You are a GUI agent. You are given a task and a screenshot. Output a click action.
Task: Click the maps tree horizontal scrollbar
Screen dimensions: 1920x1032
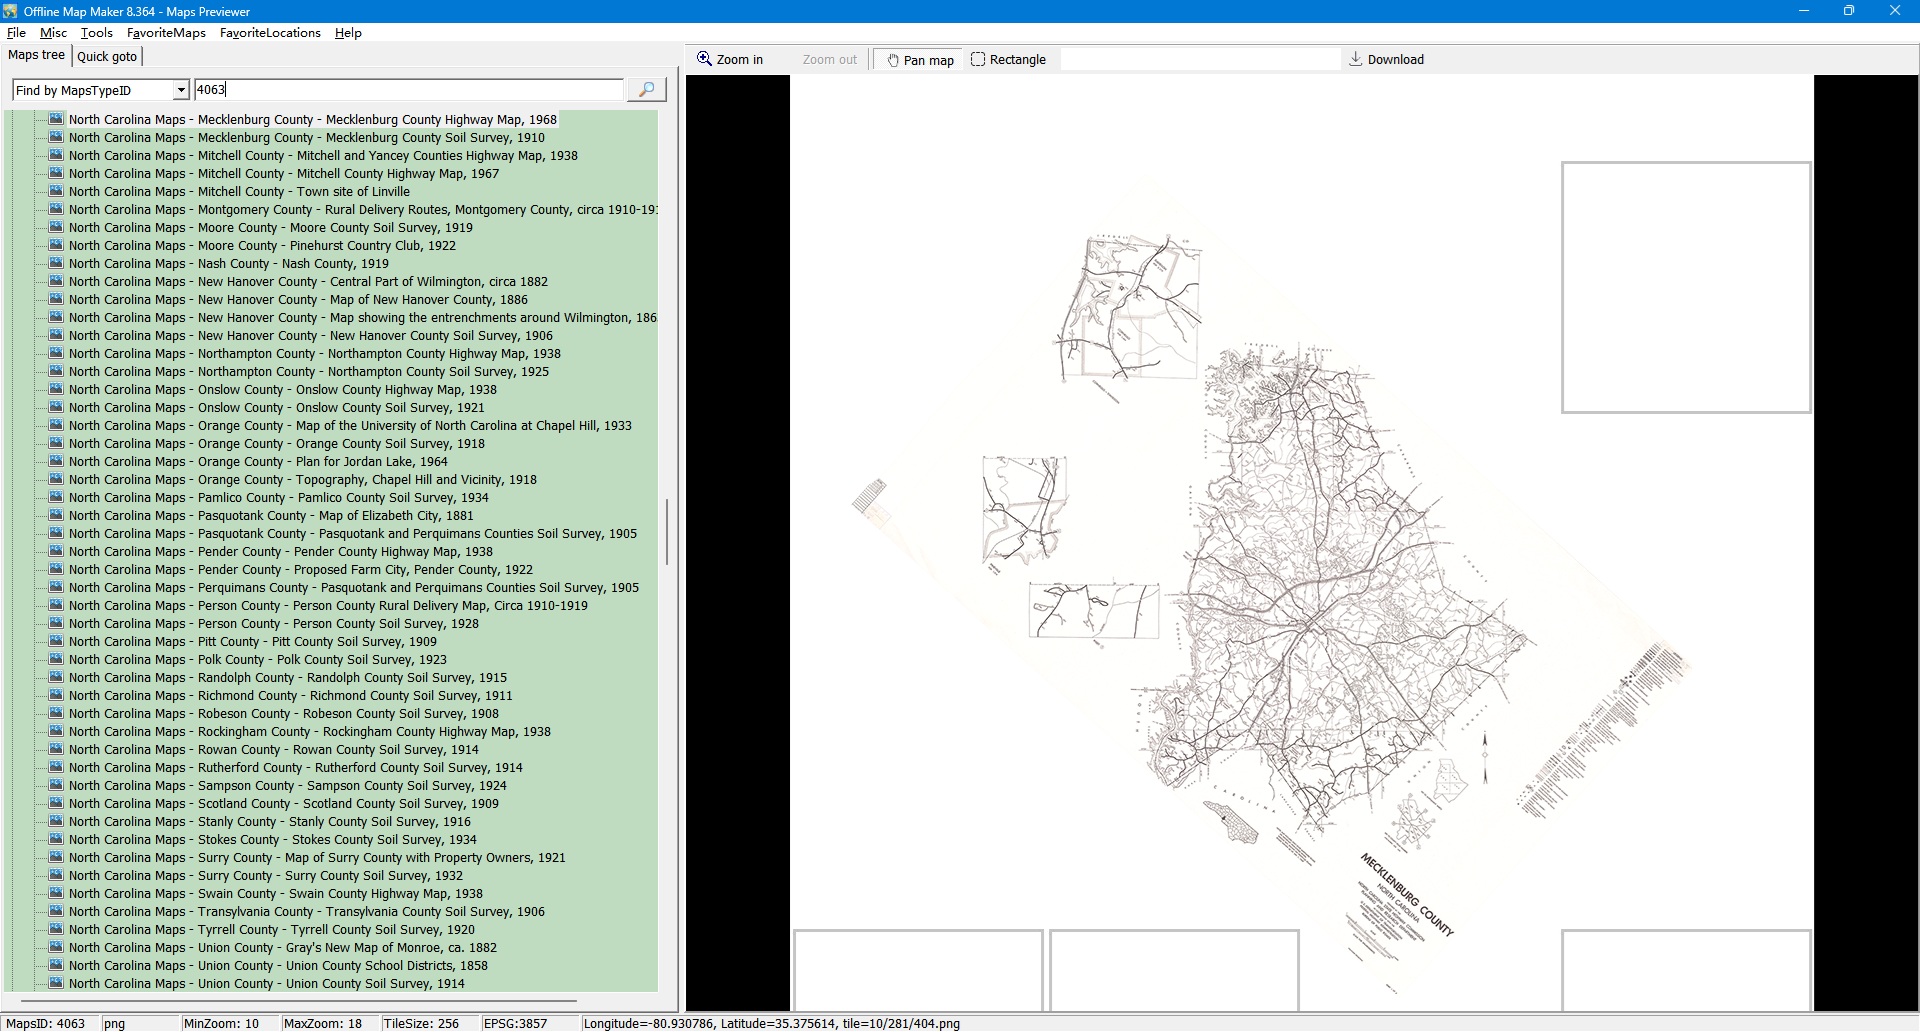300,1000
